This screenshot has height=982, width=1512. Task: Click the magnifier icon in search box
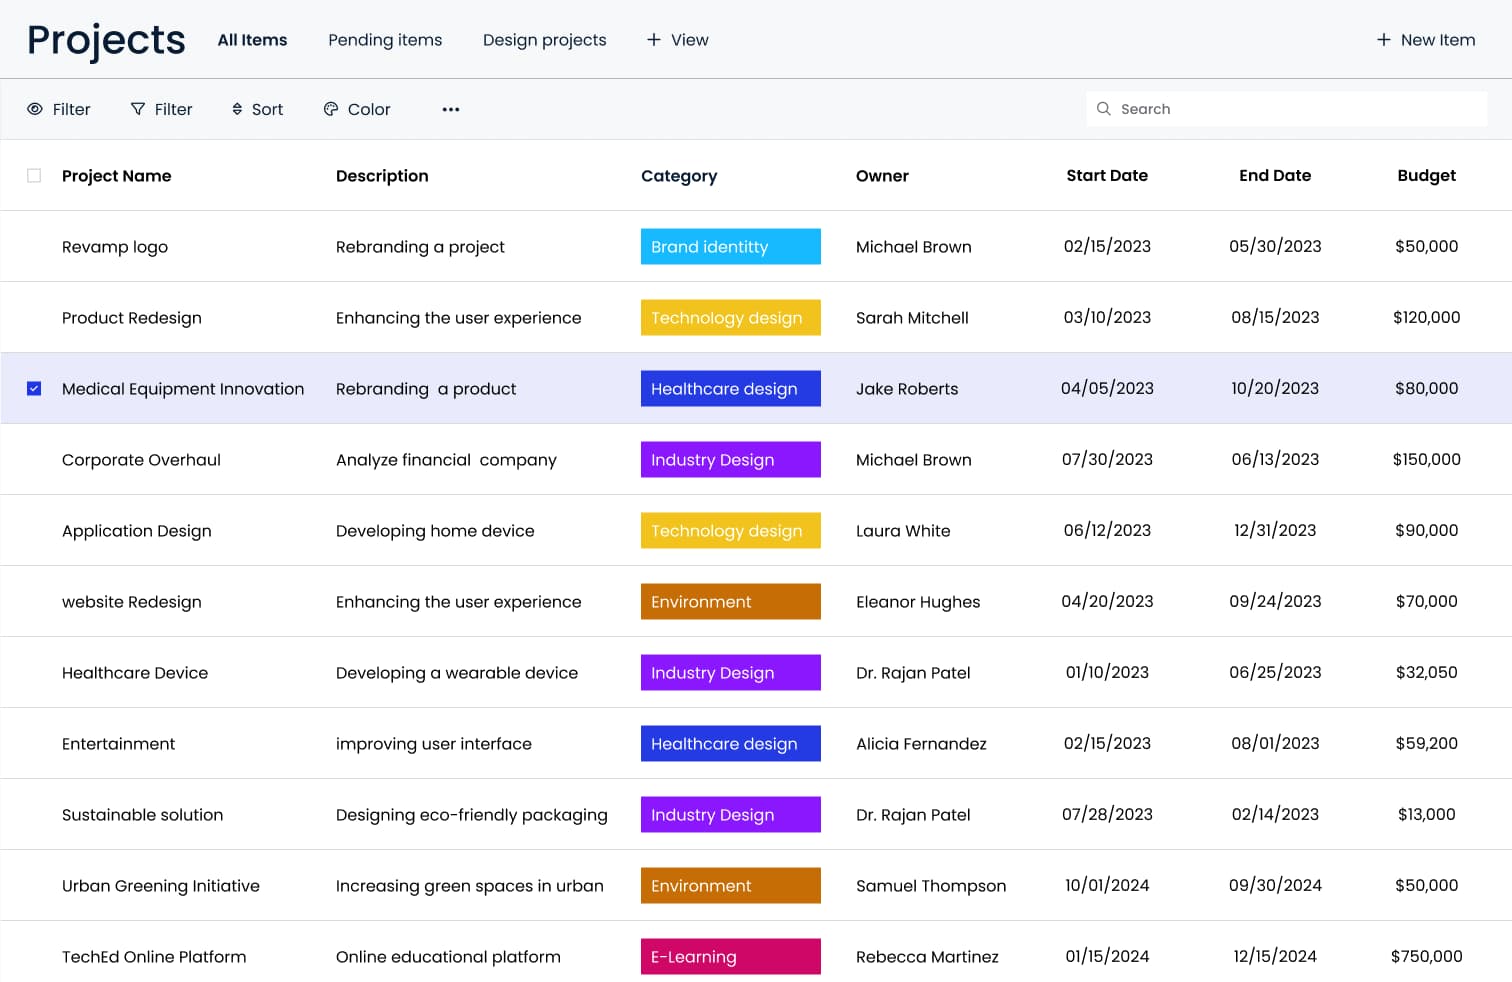click(1104, 109)
